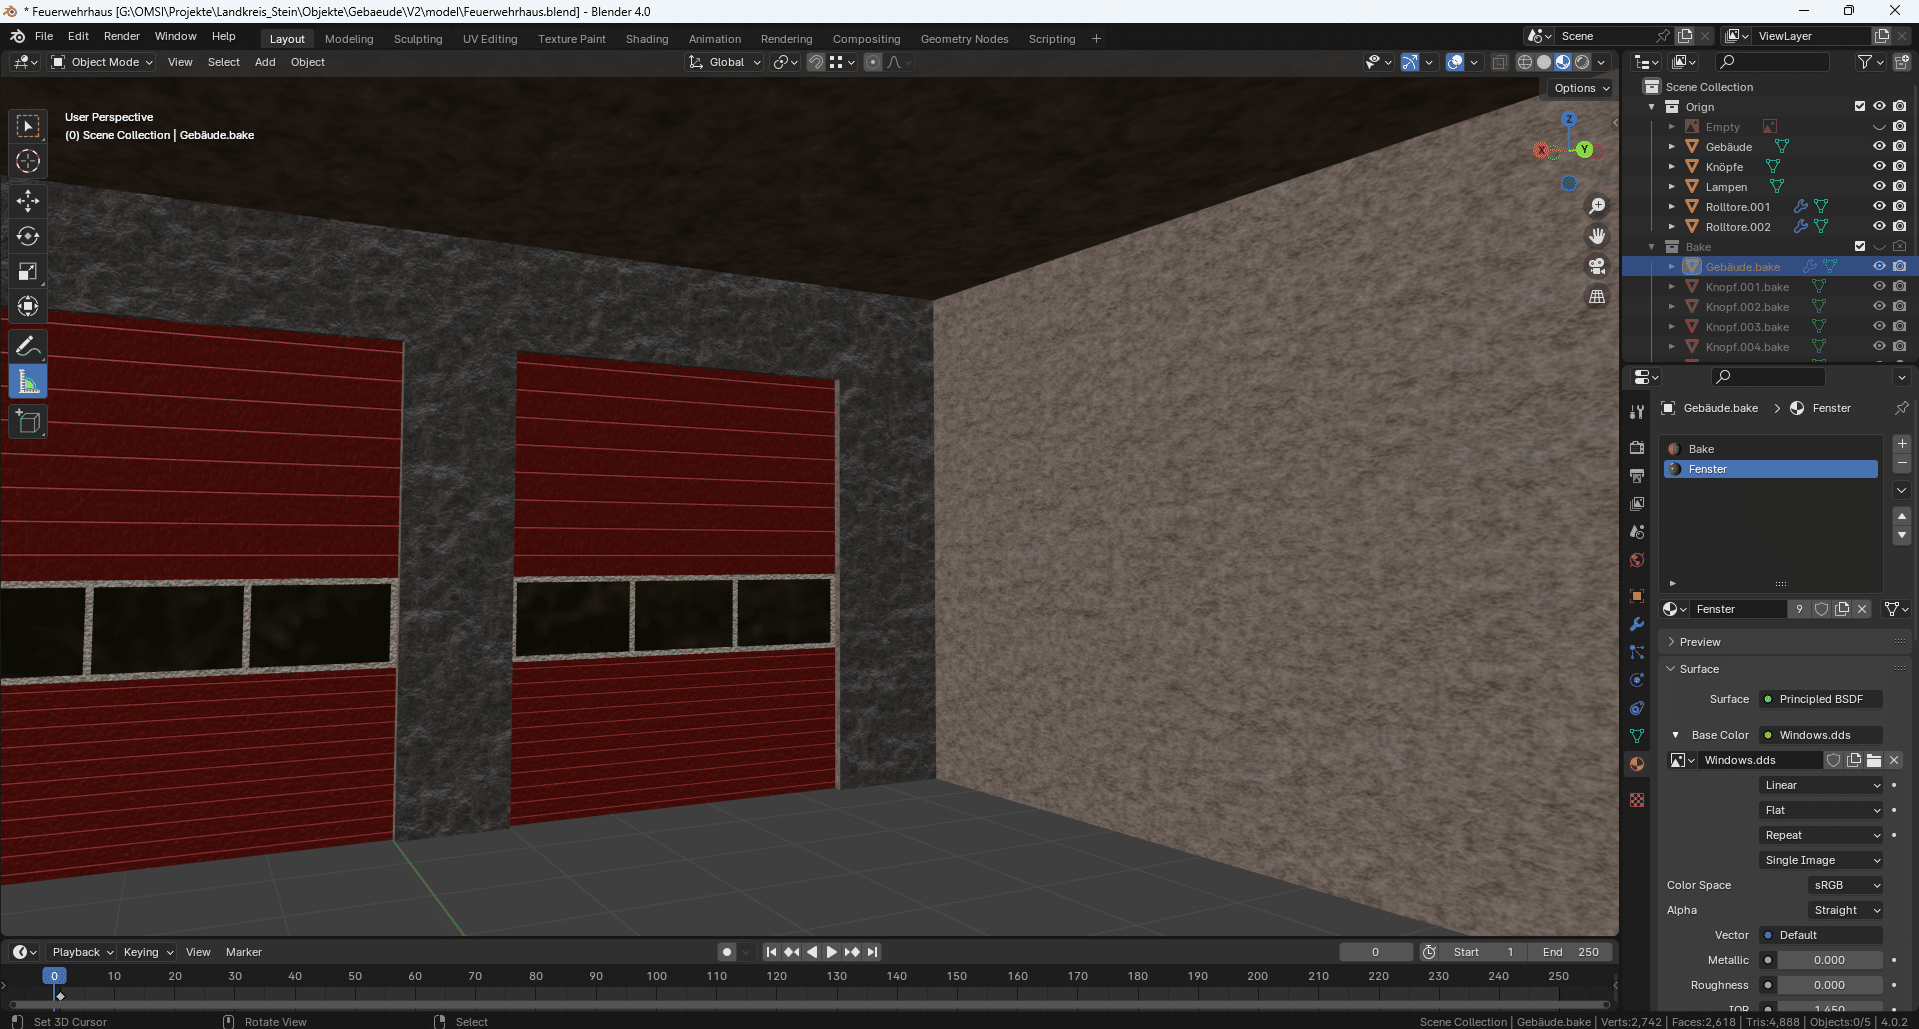Uncheck the Origin collection checkbox

coord(1860,106)
